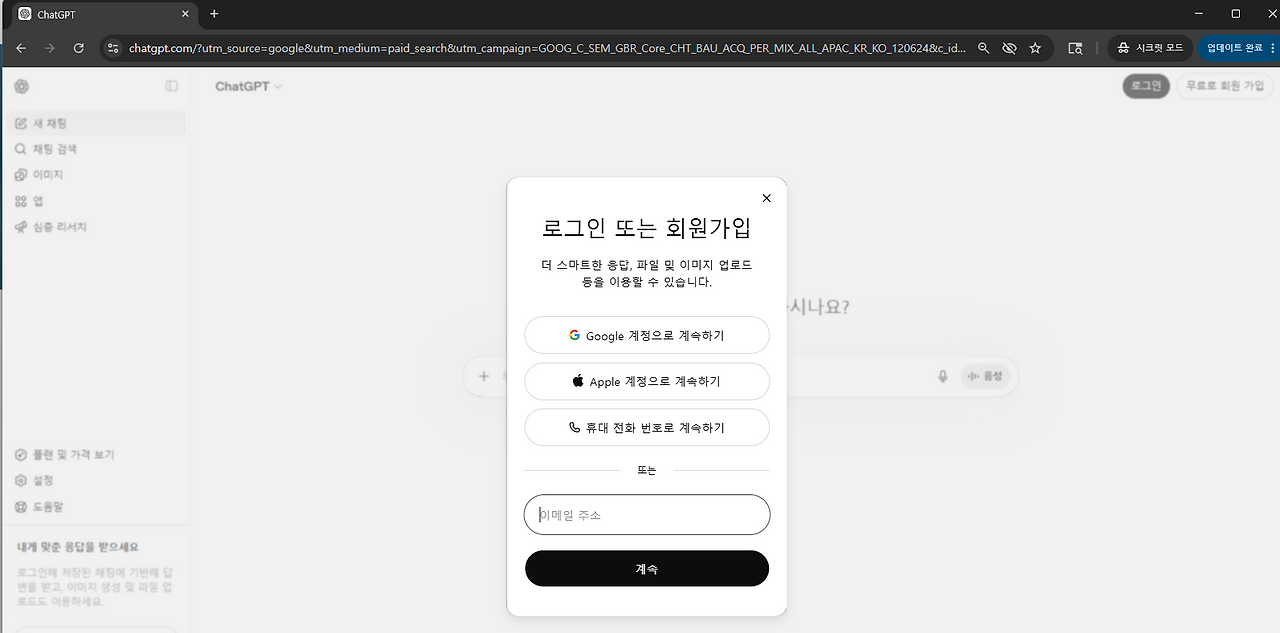The height and width of the screenshot is (633, 1280).
Task: Click heading 로그인 또는 회원가입
Action: coord(646,228)
